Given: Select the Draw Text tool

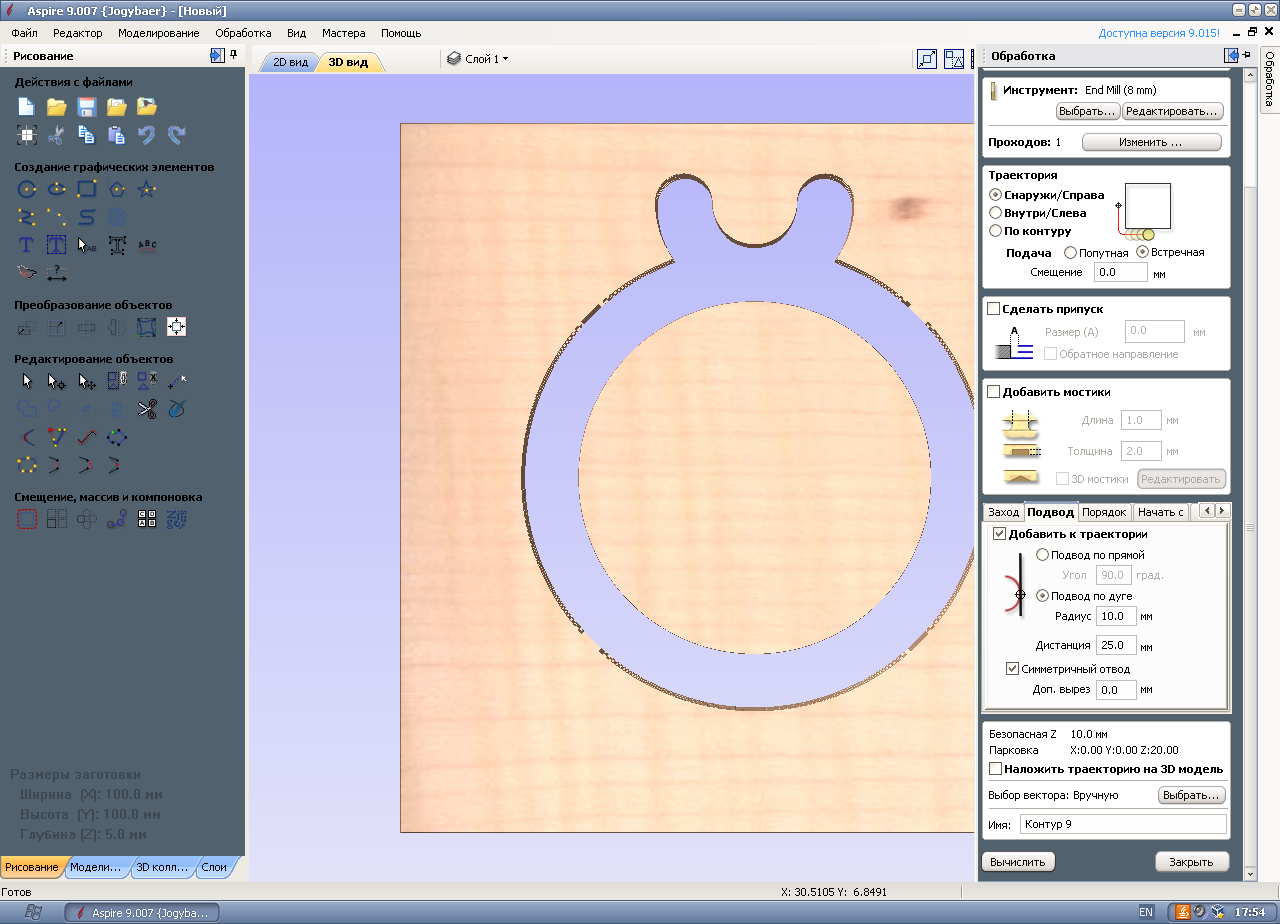Looking at the screenshot, I should coord(27,244).
